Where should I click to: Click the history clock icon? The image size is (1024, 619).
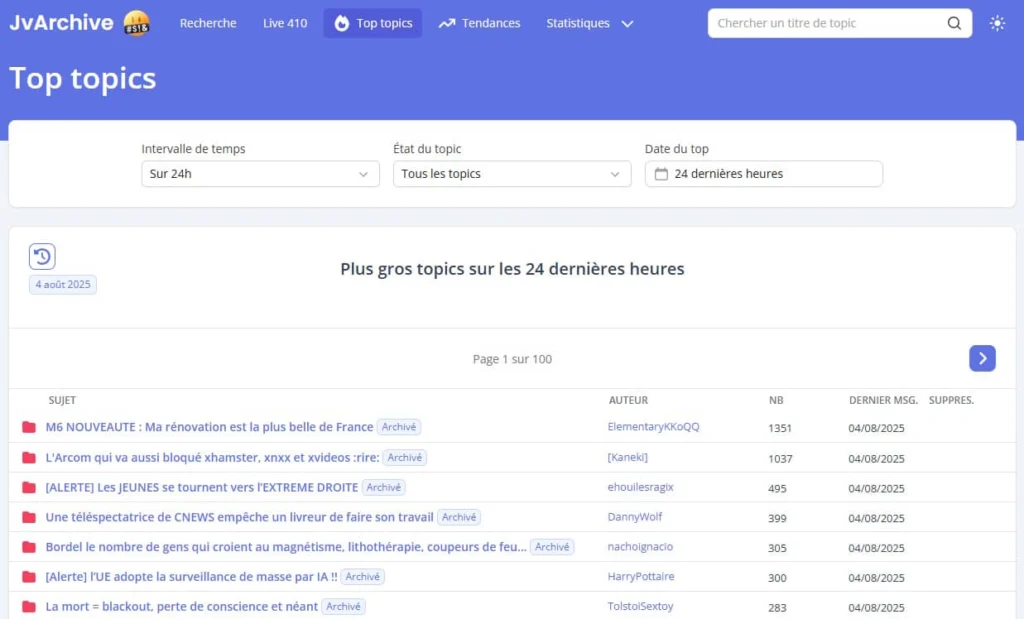click(x=42, y=257)
